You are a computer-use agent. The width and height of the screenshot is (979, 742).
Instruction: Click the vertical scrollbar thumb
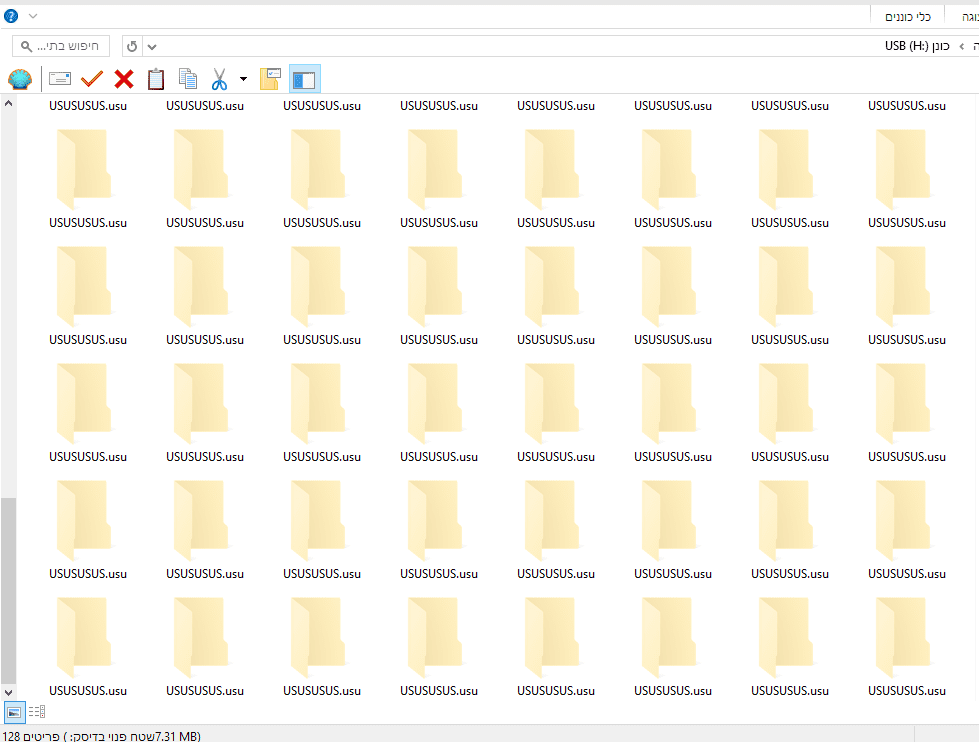click(8, 590)
